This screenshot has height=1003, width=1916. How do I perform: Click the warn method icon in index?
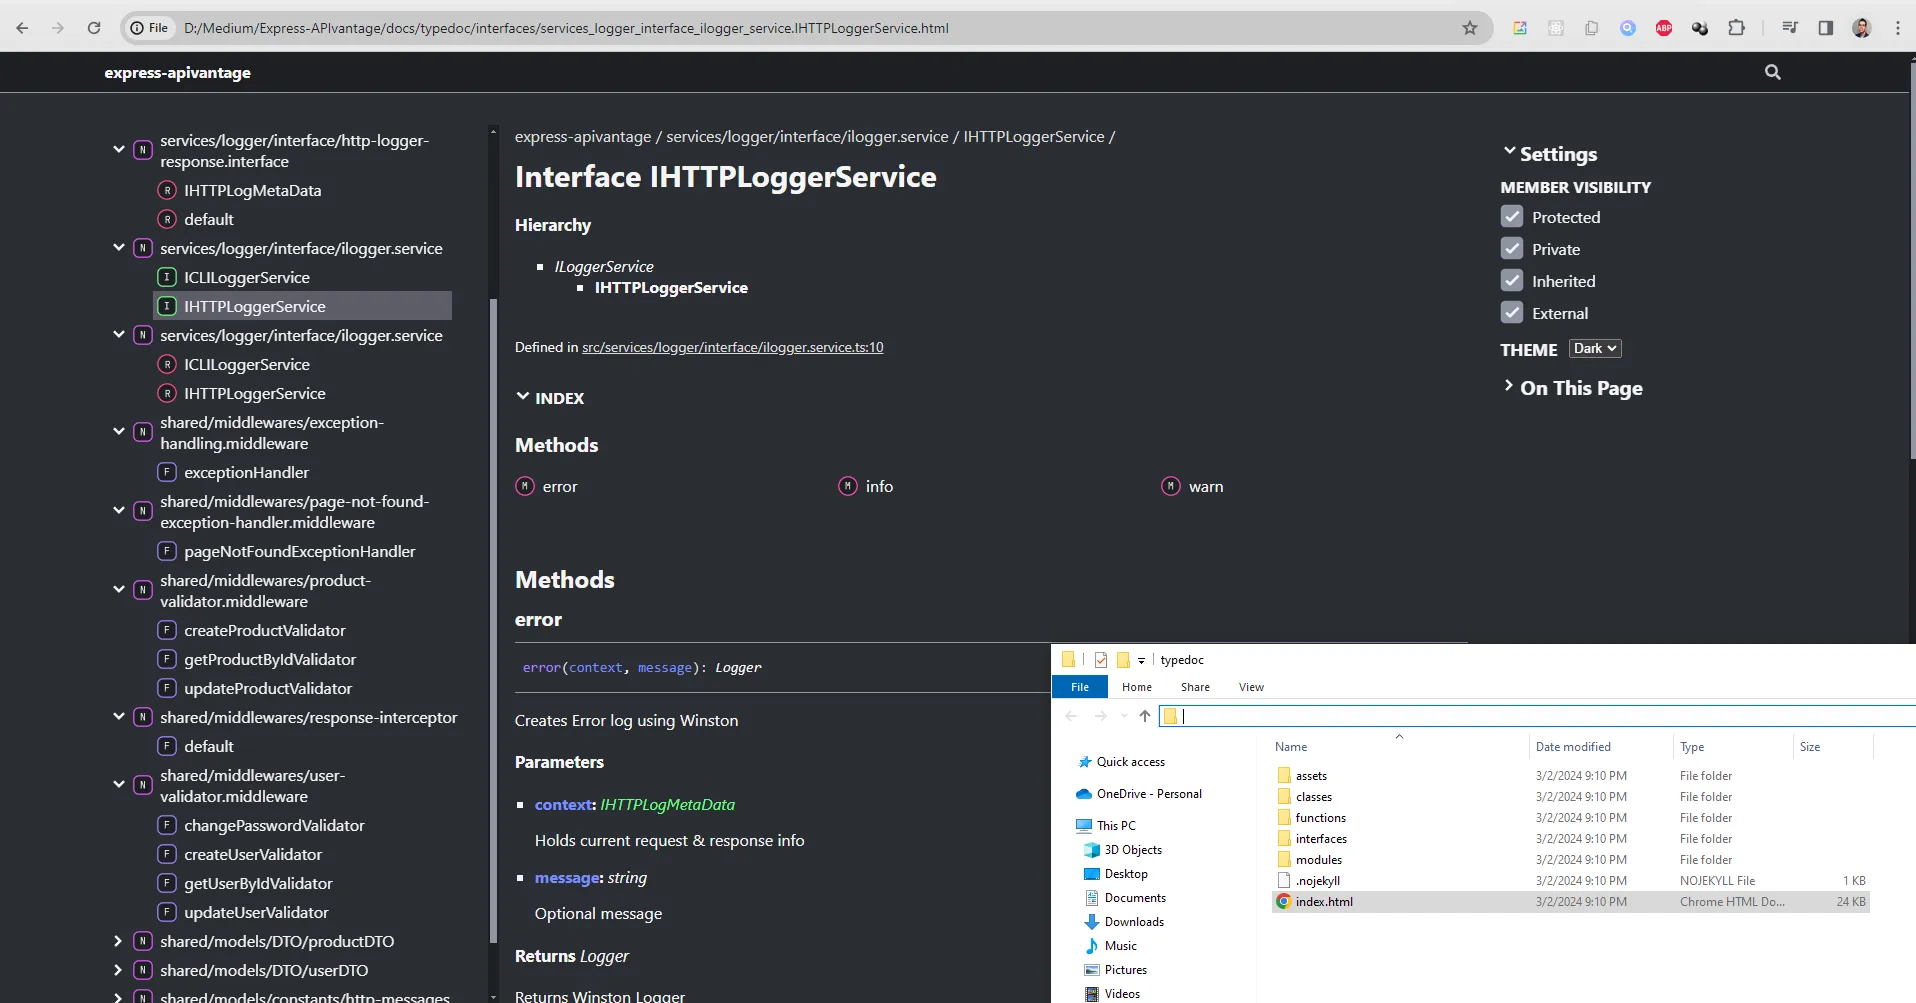click(x=1170, y=486)
